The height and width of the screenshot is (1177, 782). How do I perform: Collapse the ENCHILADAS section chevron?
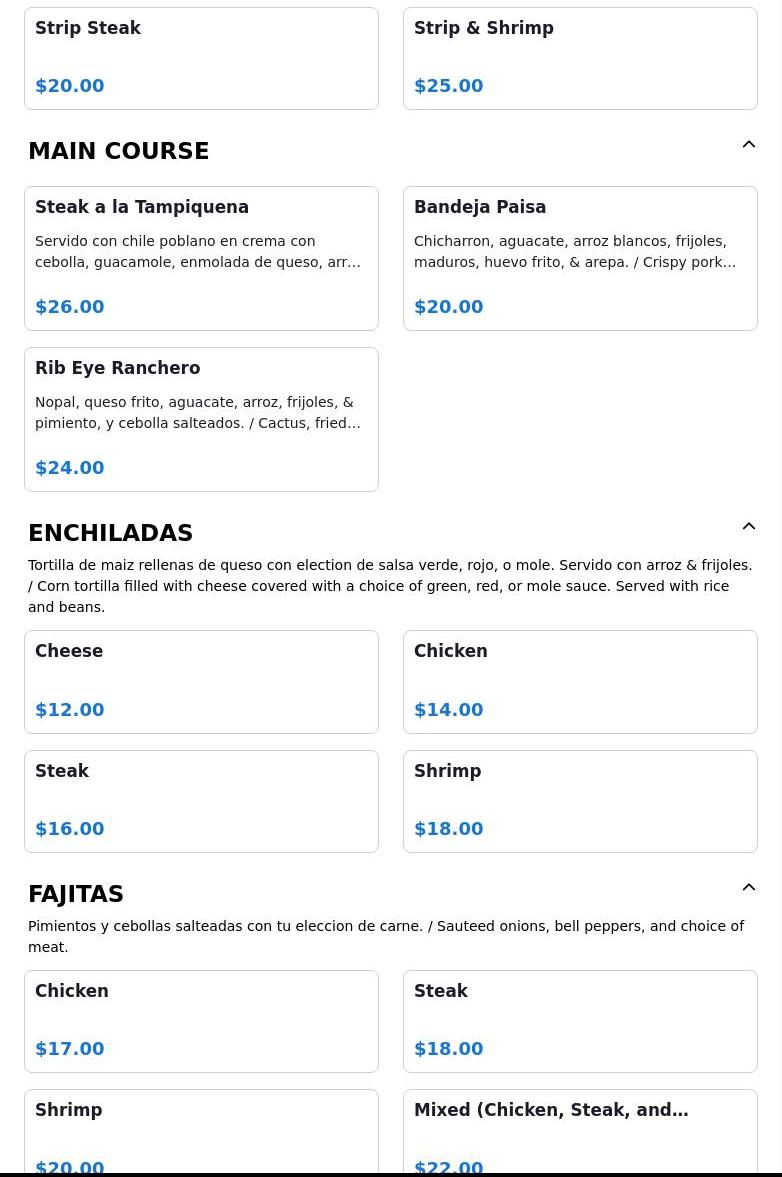tap(748, 526)
